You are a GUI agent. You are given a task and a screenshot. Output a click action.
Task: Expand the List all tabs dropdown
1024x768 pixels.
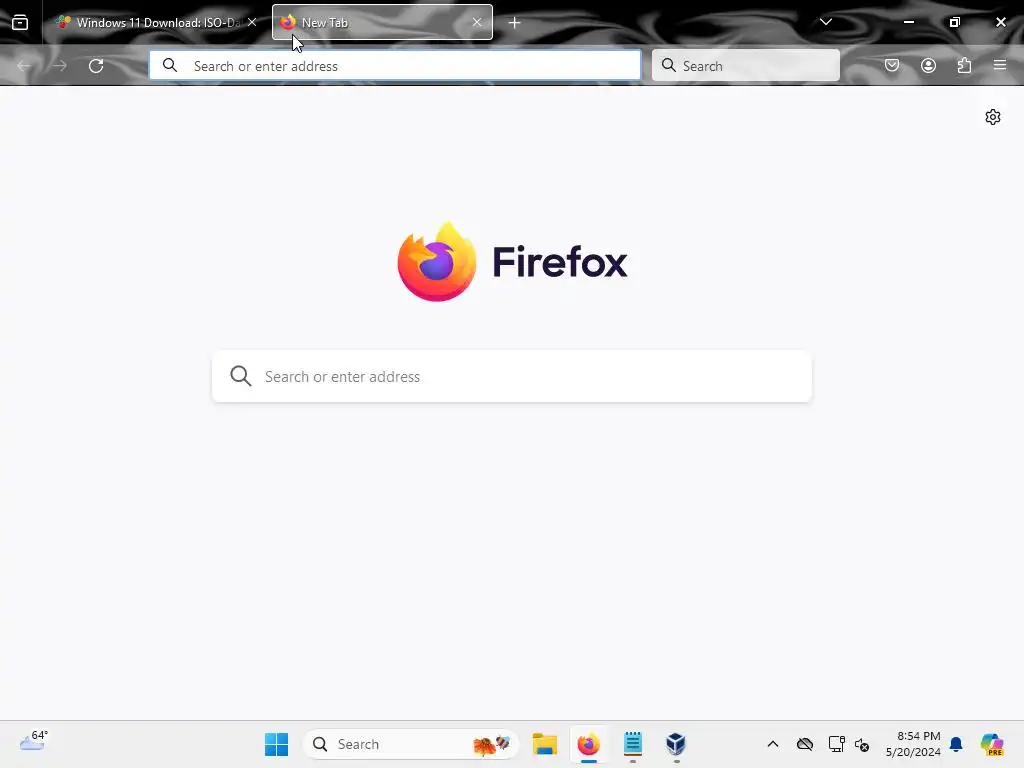[x=825, y=22]
